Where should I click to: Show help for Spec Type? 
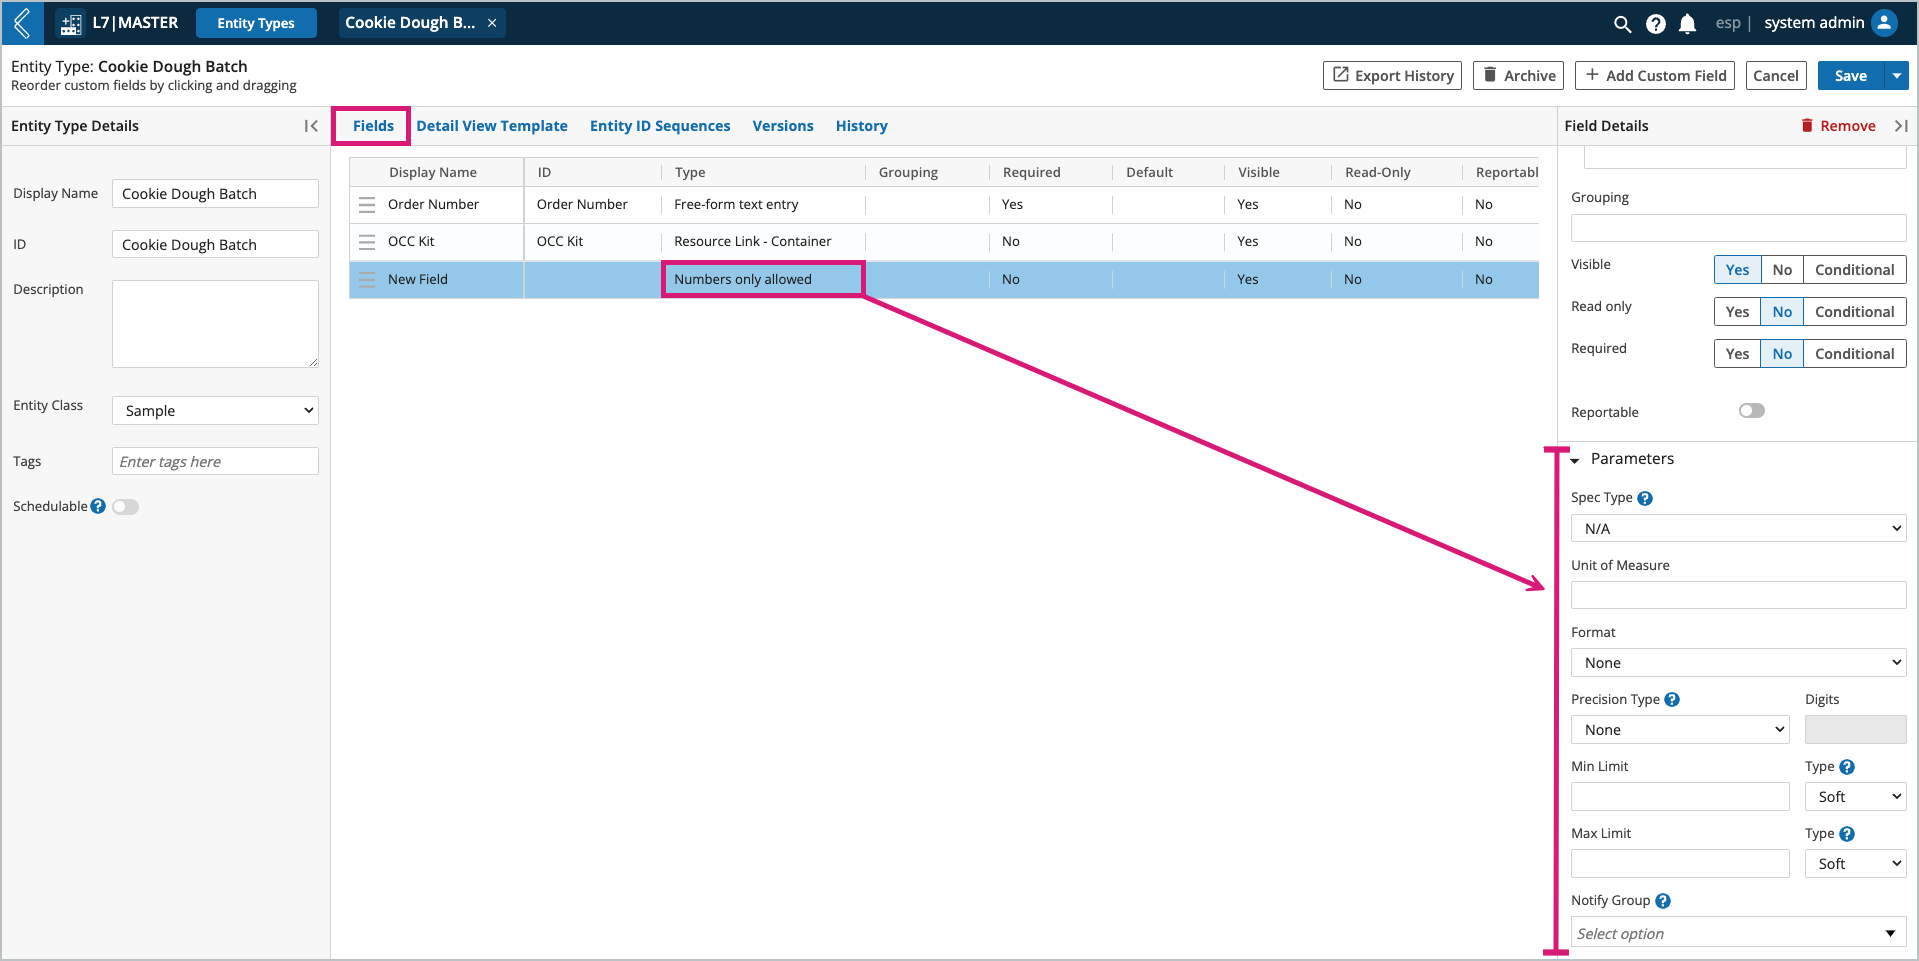click(1645, 498)
